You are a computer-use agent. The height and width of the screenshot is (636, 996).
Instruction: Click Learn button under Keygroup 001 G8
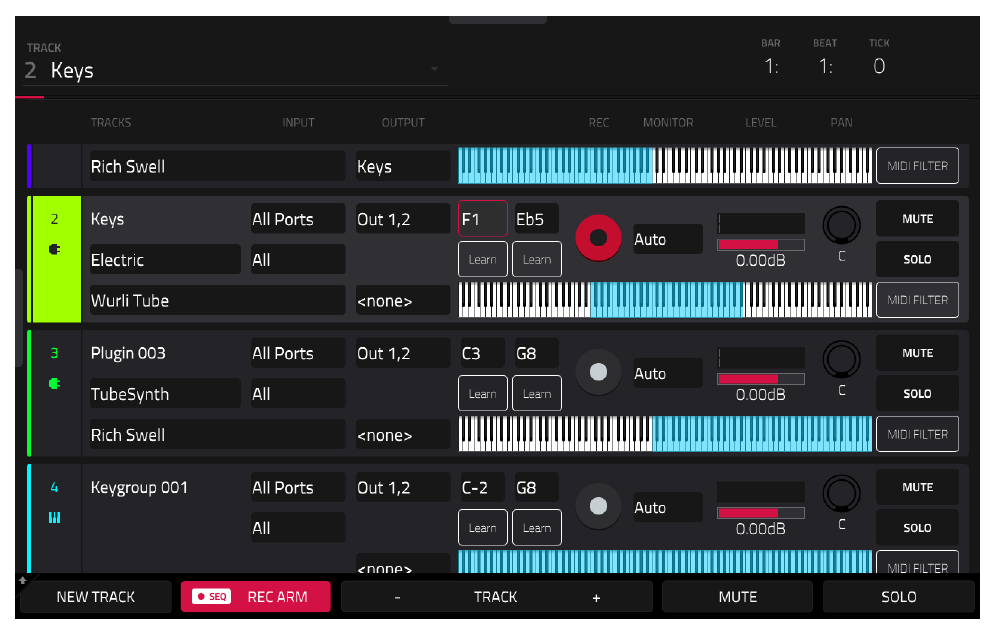pyautogui.click(x=537, y=527)
